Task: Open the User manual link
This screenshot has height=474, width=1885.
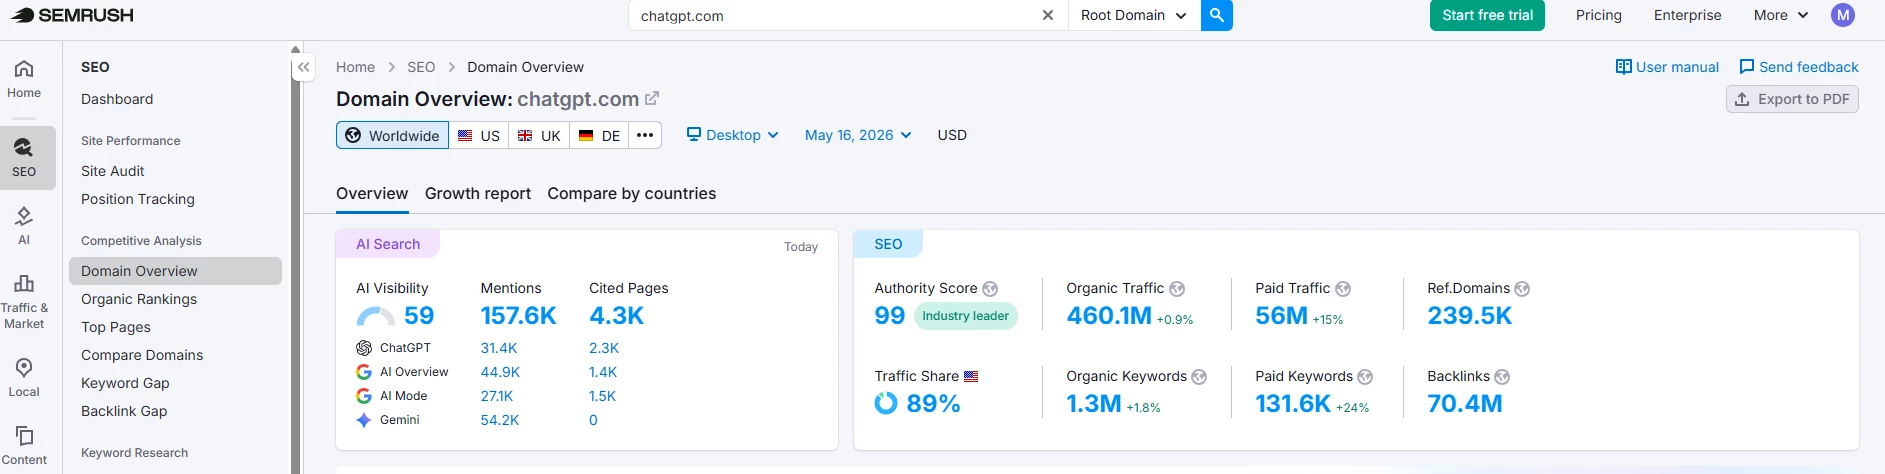Action: [x=1667, y=67]
